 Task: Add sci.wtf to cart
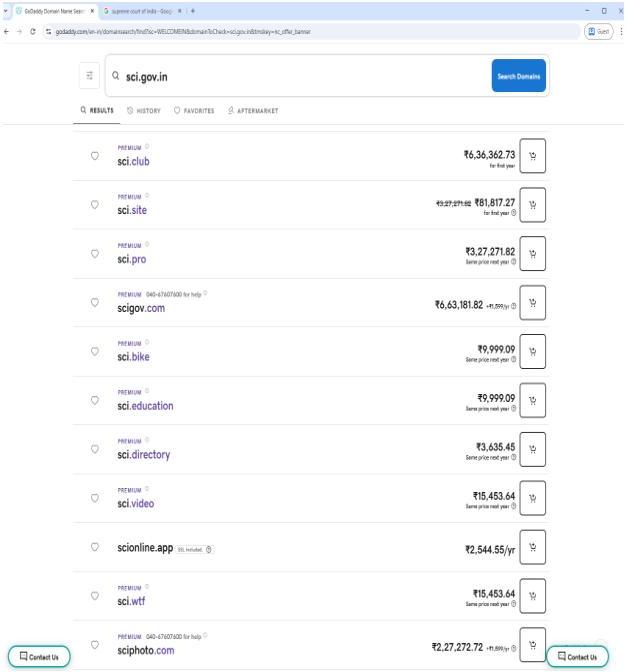click(532, 596)
